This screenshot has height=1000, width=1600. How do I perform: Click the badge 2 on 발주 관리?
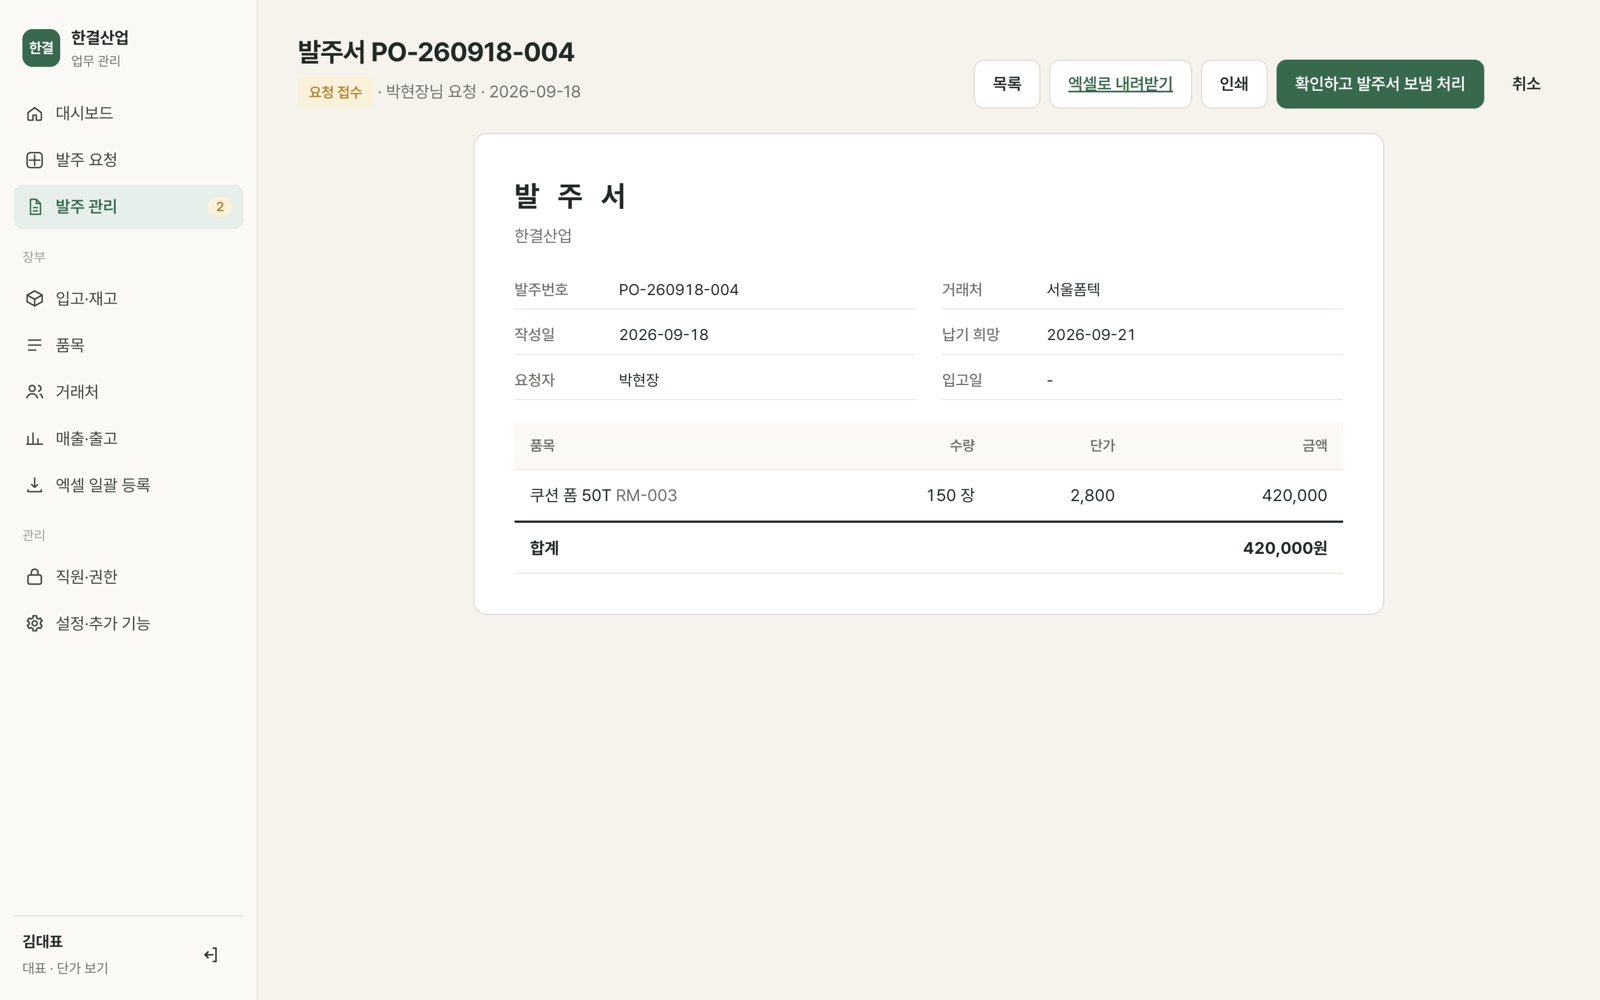click(220, 207)
